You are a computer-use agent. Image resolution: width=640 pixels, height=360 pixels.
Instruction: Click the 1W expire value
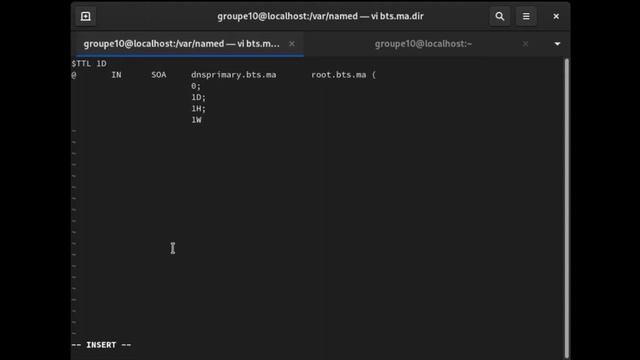[196, 120]
